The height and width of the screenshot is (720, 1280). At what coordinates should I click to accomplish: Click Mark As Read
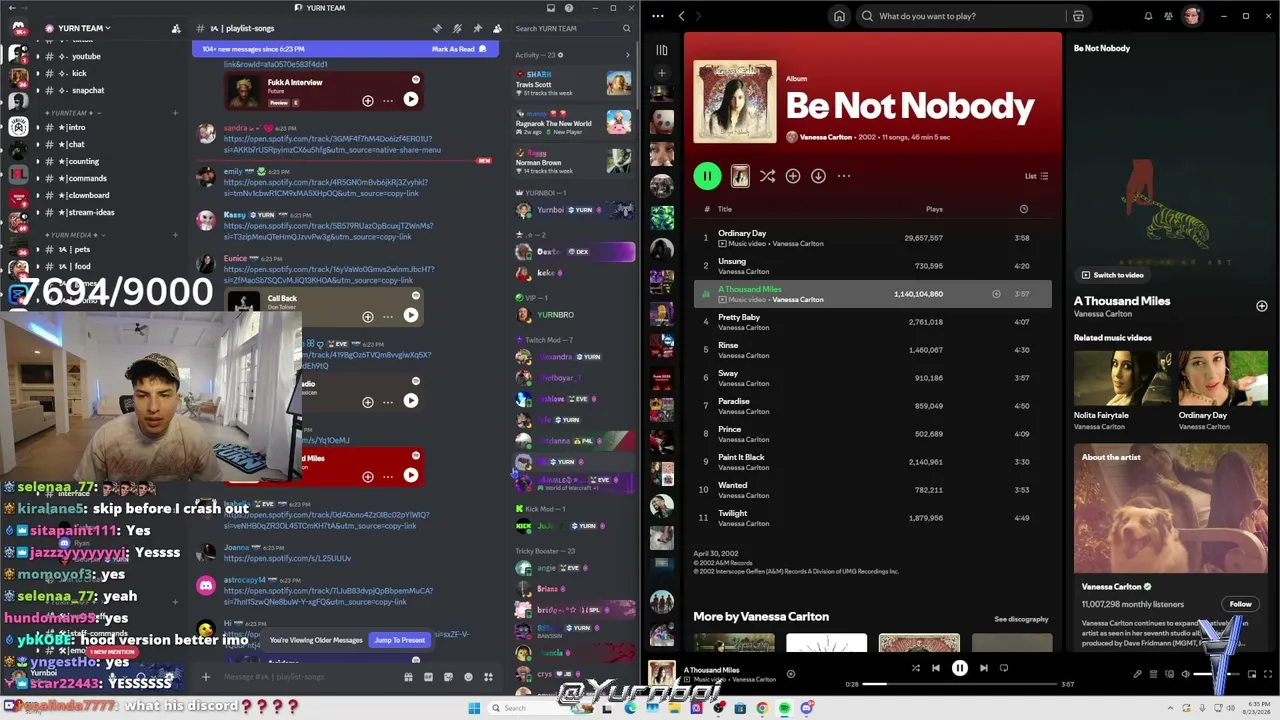pyautogui.click(x=459, y=49)
